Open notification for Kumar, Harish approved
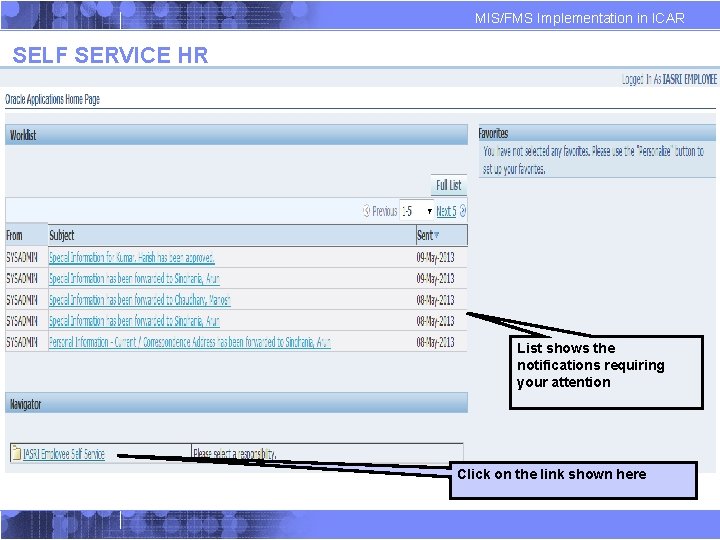Image resolution: width=720 pixels, height=540 pixels. [x=131, y=258]
